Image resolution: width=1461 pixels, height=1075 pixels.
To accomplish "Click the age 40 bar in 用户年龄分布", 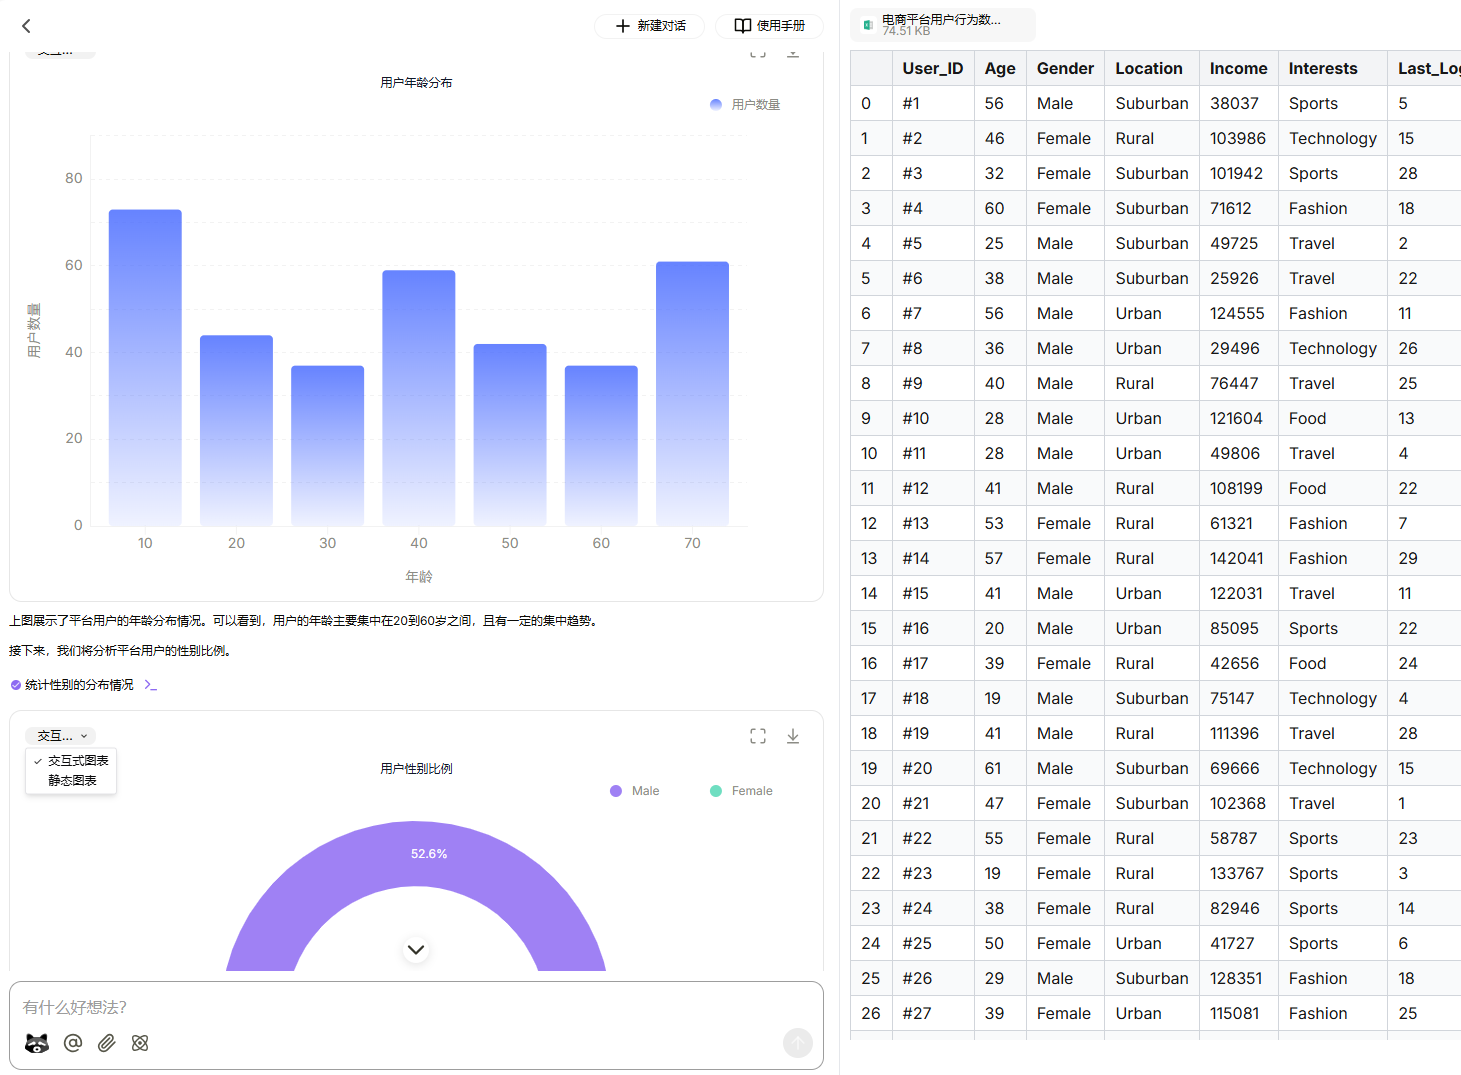I will pos(419,398).
